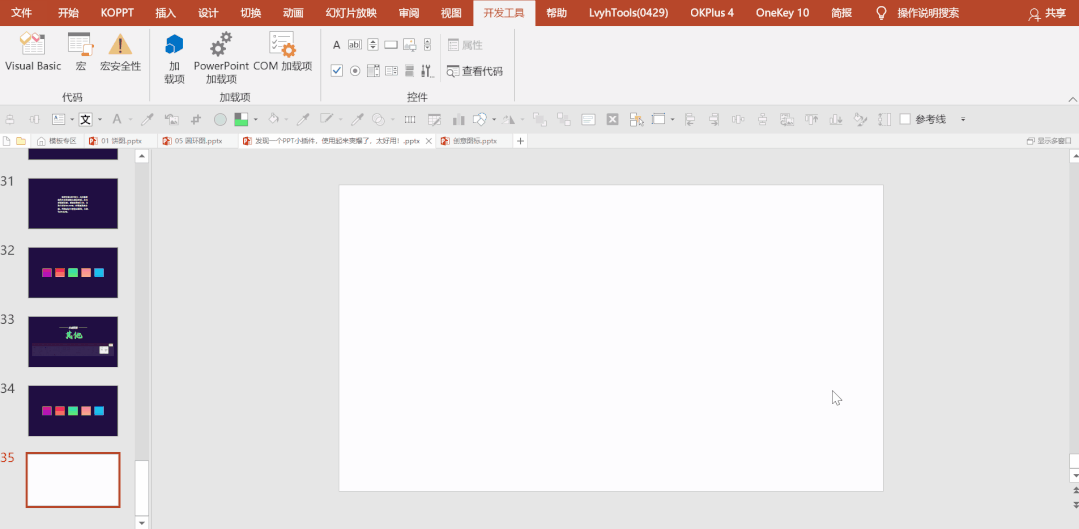Image resolution: width=1079 pixels, height=529 pixels.
Task: Switch to the 插入 ribbon tab
Action: pyautogui.click(x=166, y=13)
